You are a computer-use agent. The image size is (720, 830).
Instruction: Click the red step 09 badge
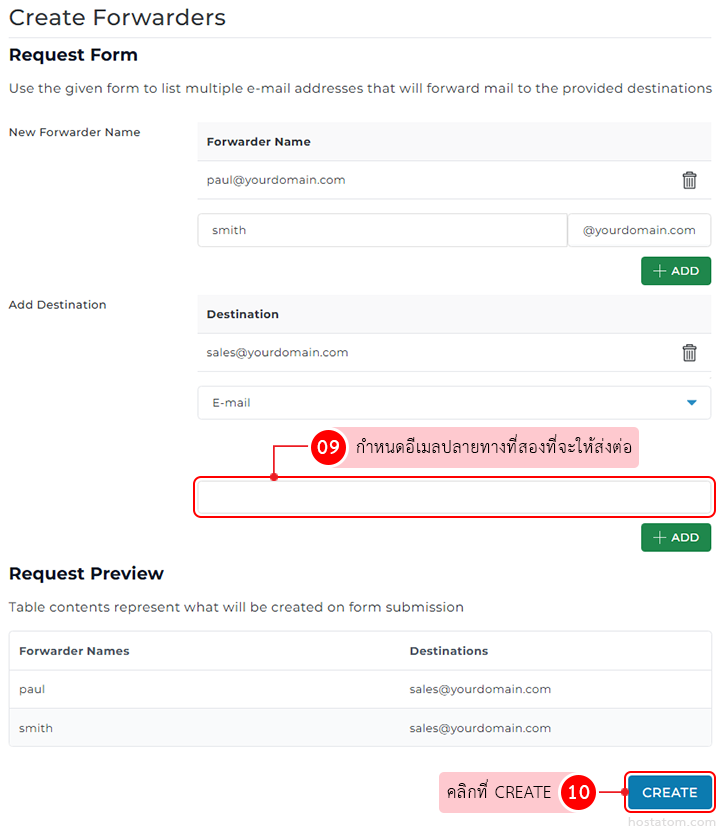pyautogui.click(x=328, y=448)
